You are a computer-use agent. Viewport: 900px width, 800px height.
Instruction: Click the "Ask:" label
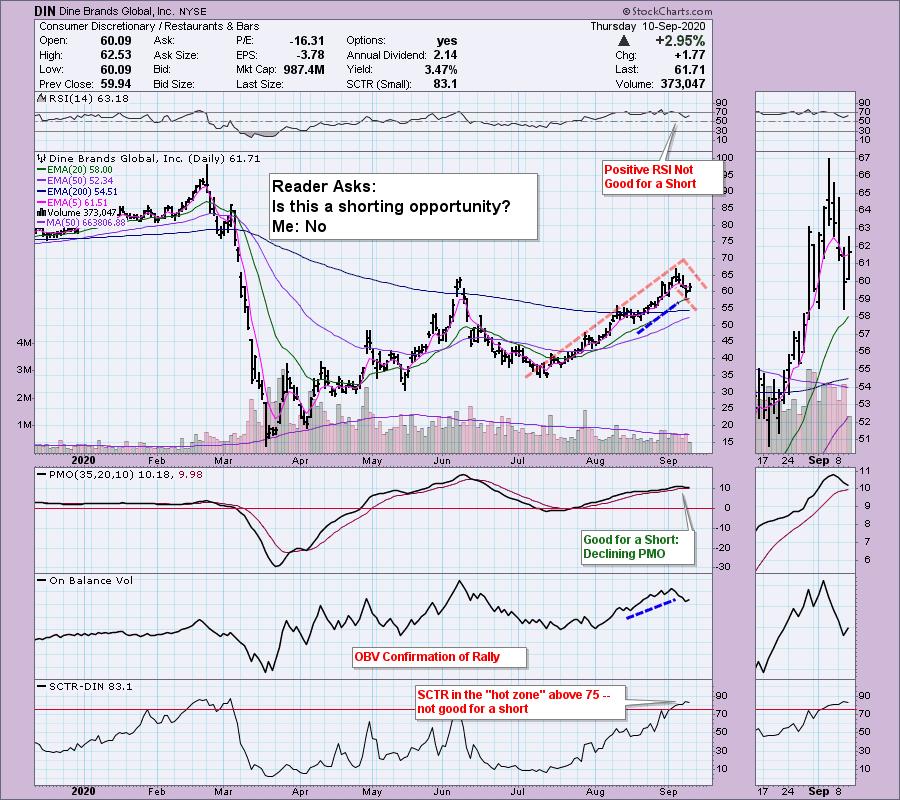(164, 41)
